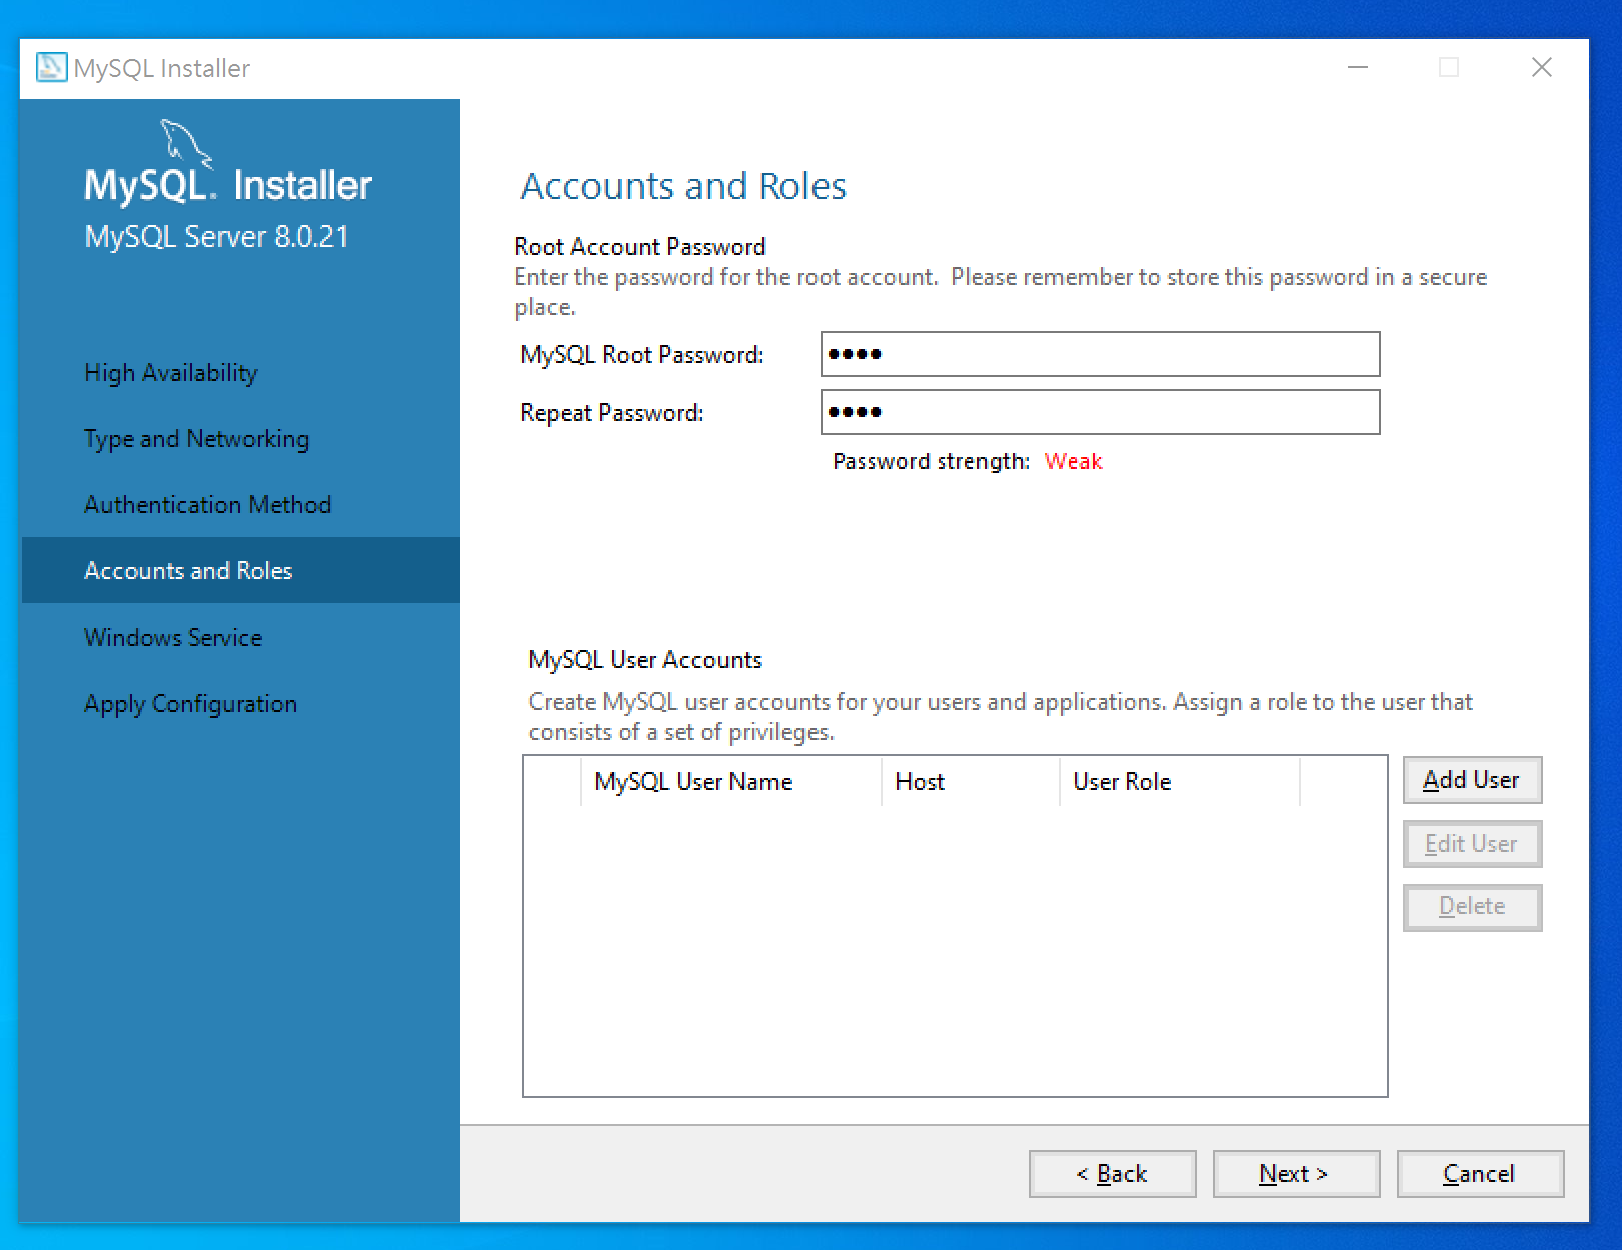Image resolution: width=1622 pixels, height=1250 pixels.
Task: Click the MySQL Installer title bar icon
Action: 51,67
